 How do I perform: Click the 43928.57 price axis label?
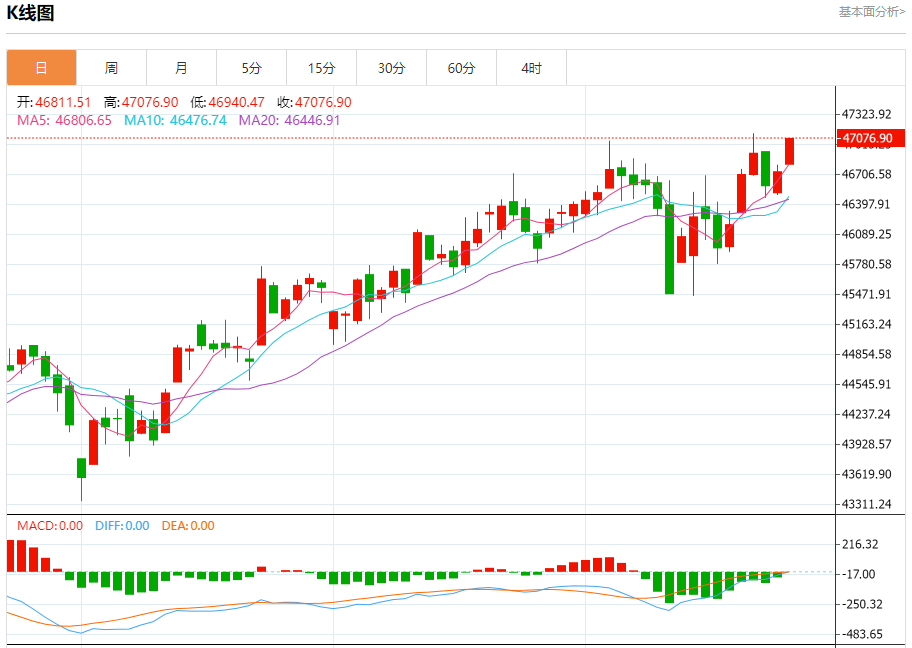867,444
